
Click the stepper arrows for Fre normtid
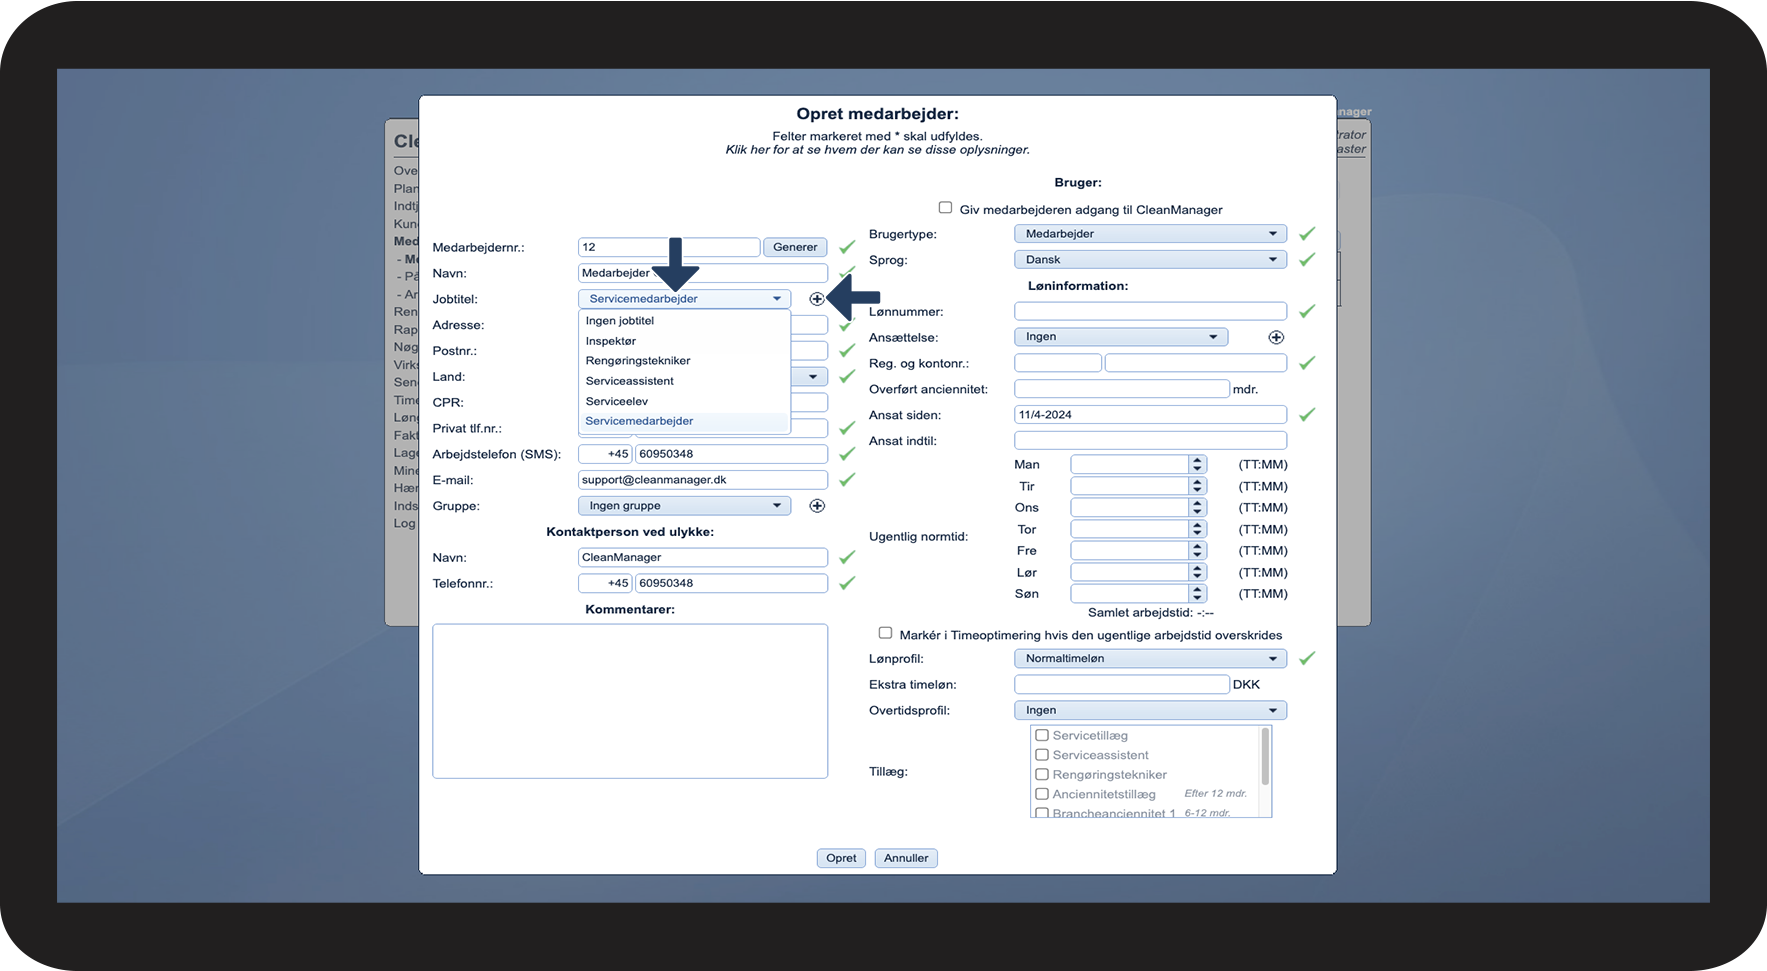pos(1197,551)
